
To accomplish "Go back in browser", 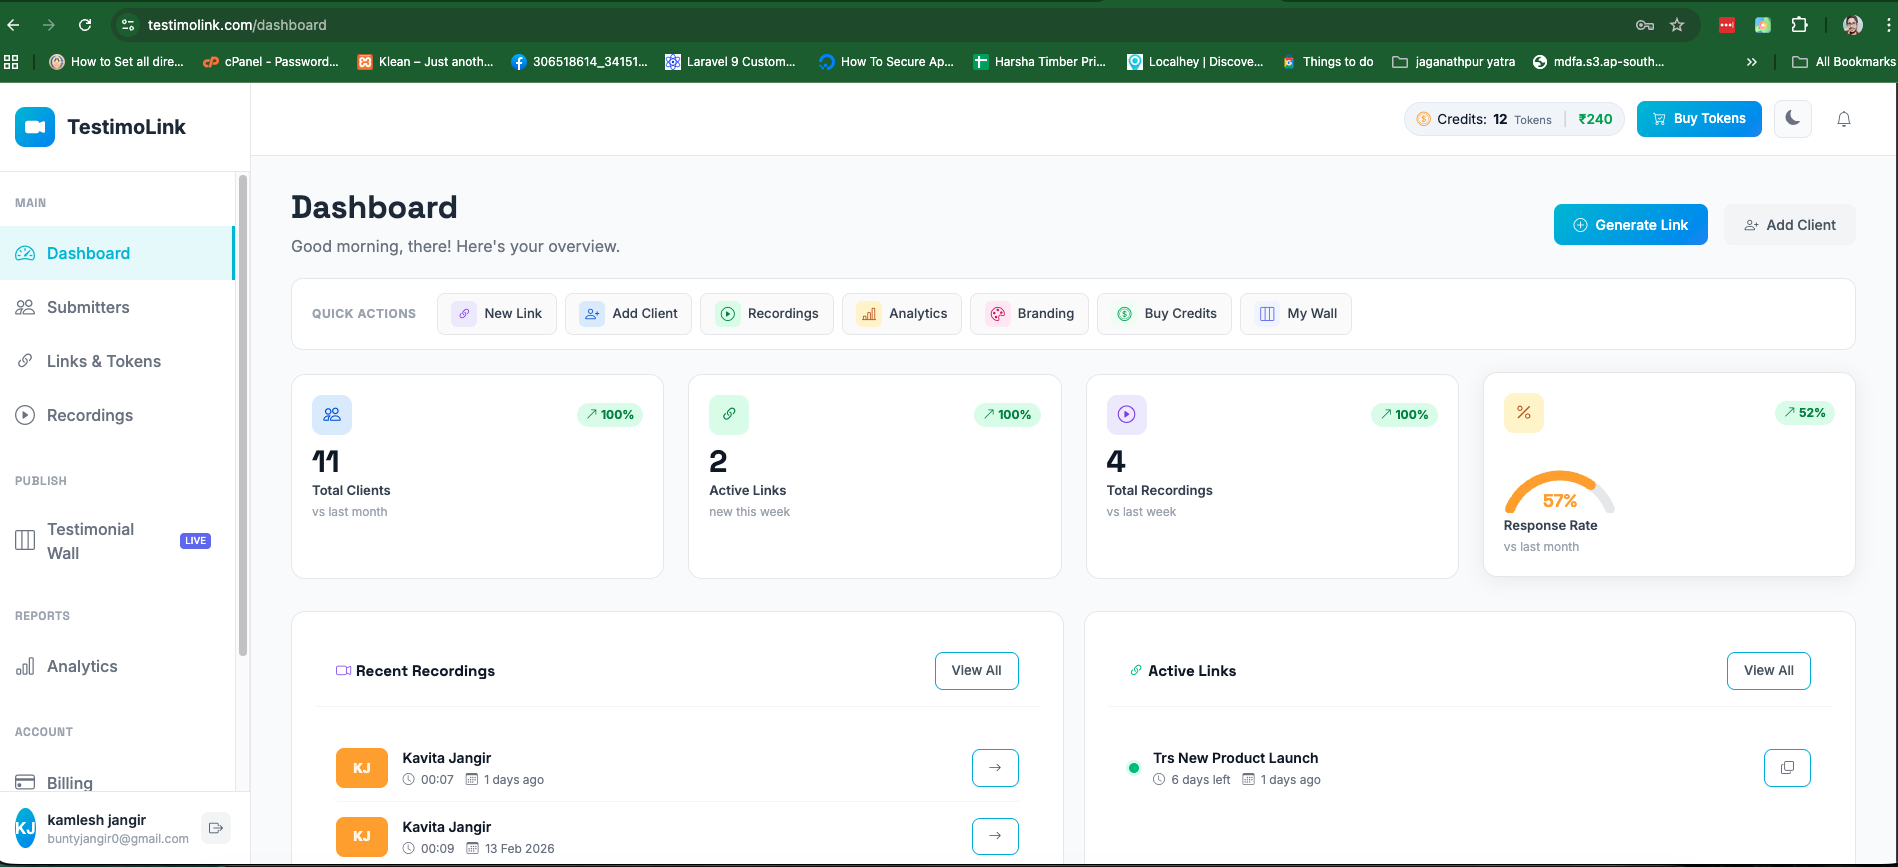I will [x=13, y=25].
